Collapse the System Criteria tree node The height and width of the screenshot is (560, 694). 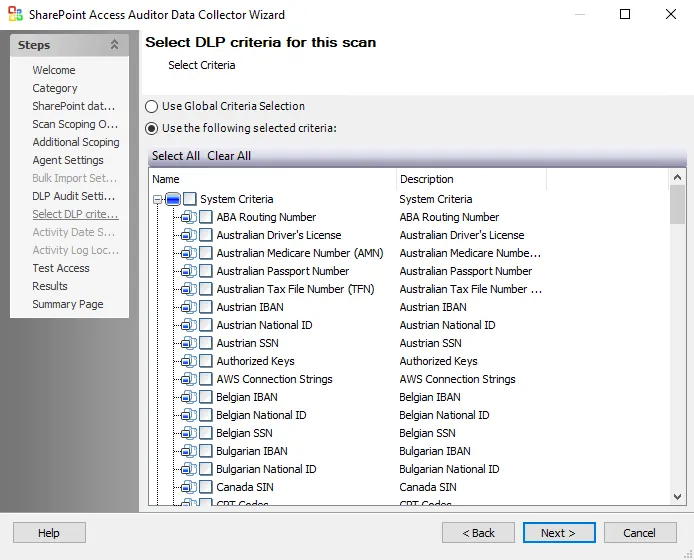point(157,200)
